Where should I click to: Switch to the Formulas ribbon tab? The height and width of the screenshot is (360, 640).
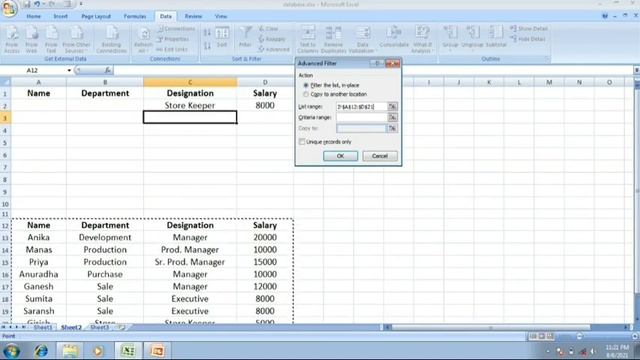tap(135, 16)
